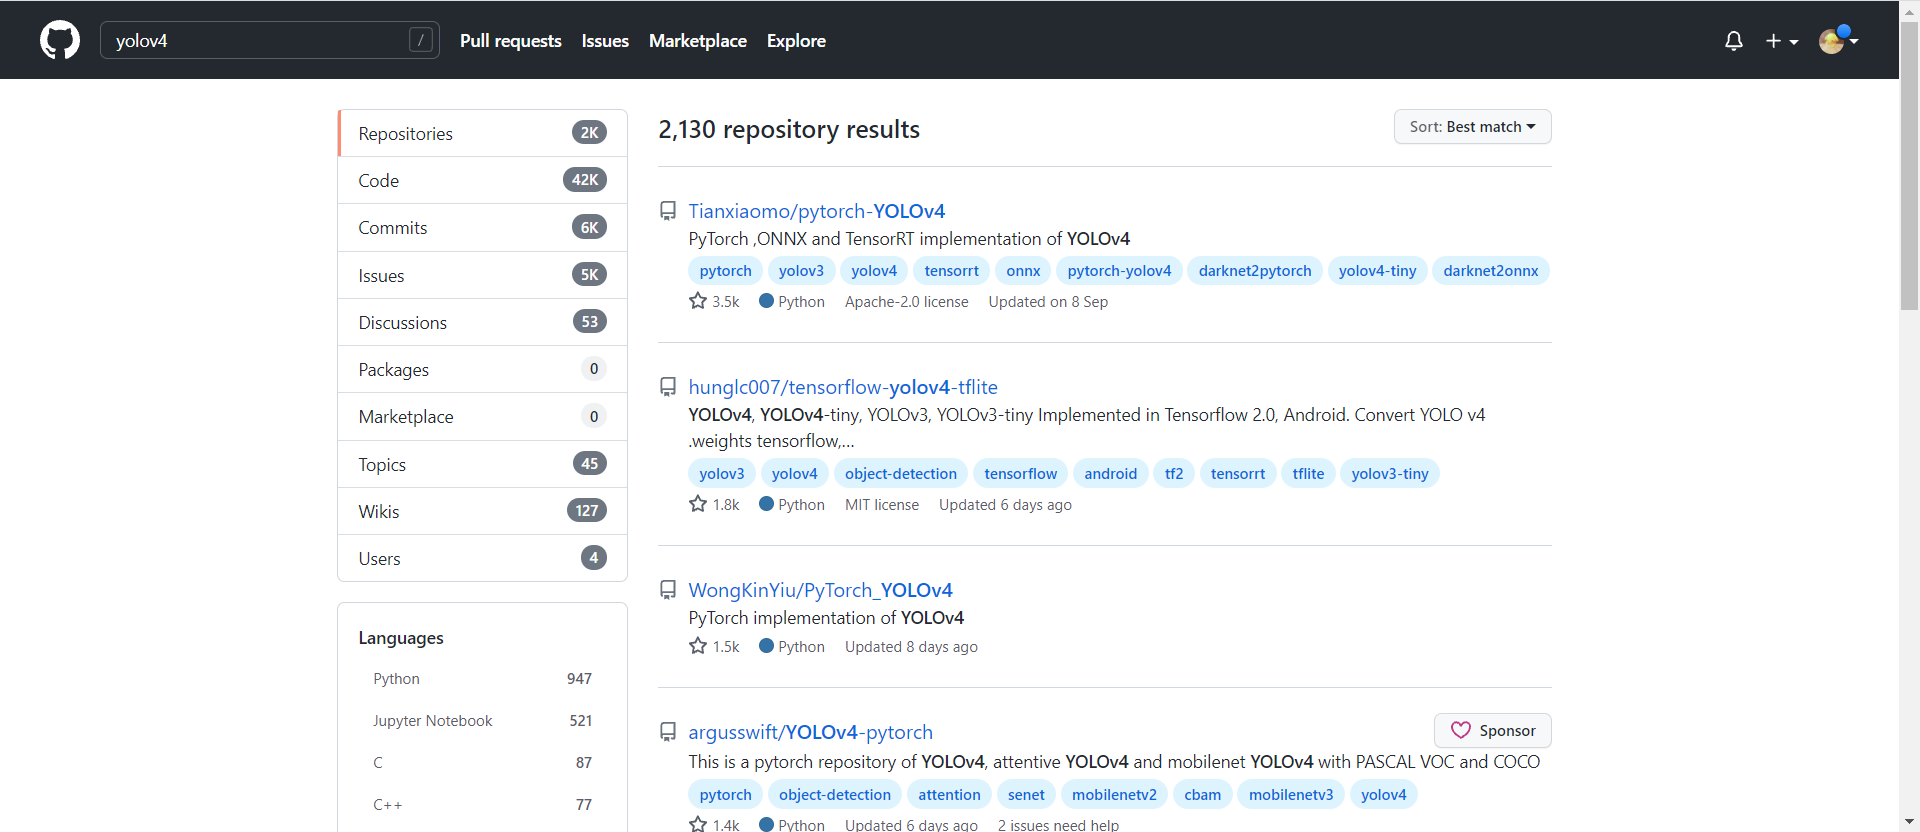Viewport: 1920px width, 832px height.
Task: Click the tf2 topic tag
Action: (1174, 474)
